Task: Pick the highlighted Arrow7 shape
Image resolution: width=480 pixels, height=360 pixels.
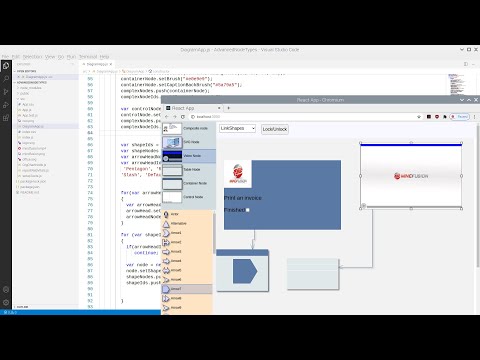Action: (x=187, y=289)
